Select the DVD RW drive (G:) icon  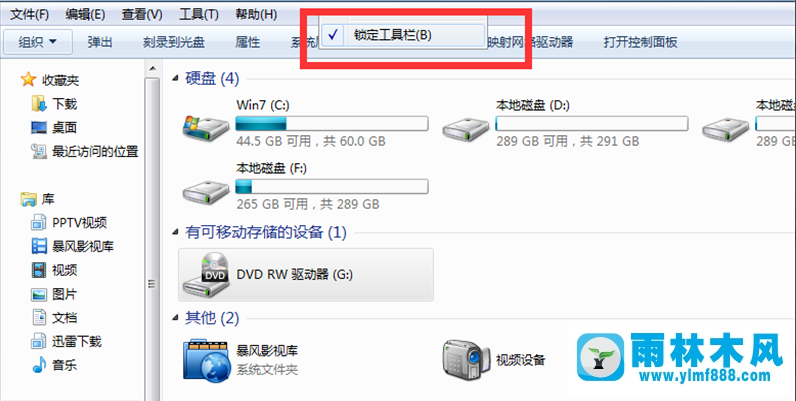pyautogui.click(x=206, y=275)
